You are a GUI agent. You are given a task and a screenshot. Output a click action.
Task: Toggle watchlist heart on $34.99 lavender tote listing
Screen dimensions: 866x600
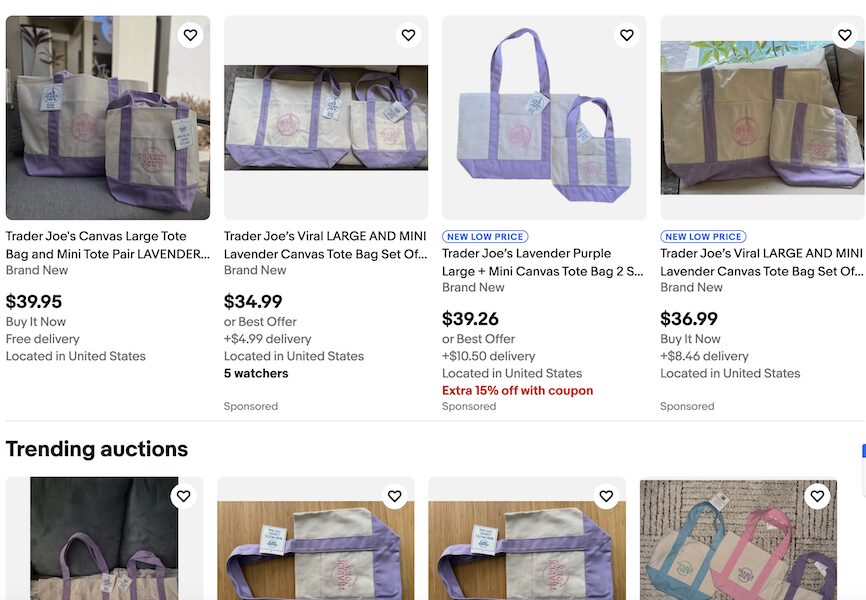point(408,35)
